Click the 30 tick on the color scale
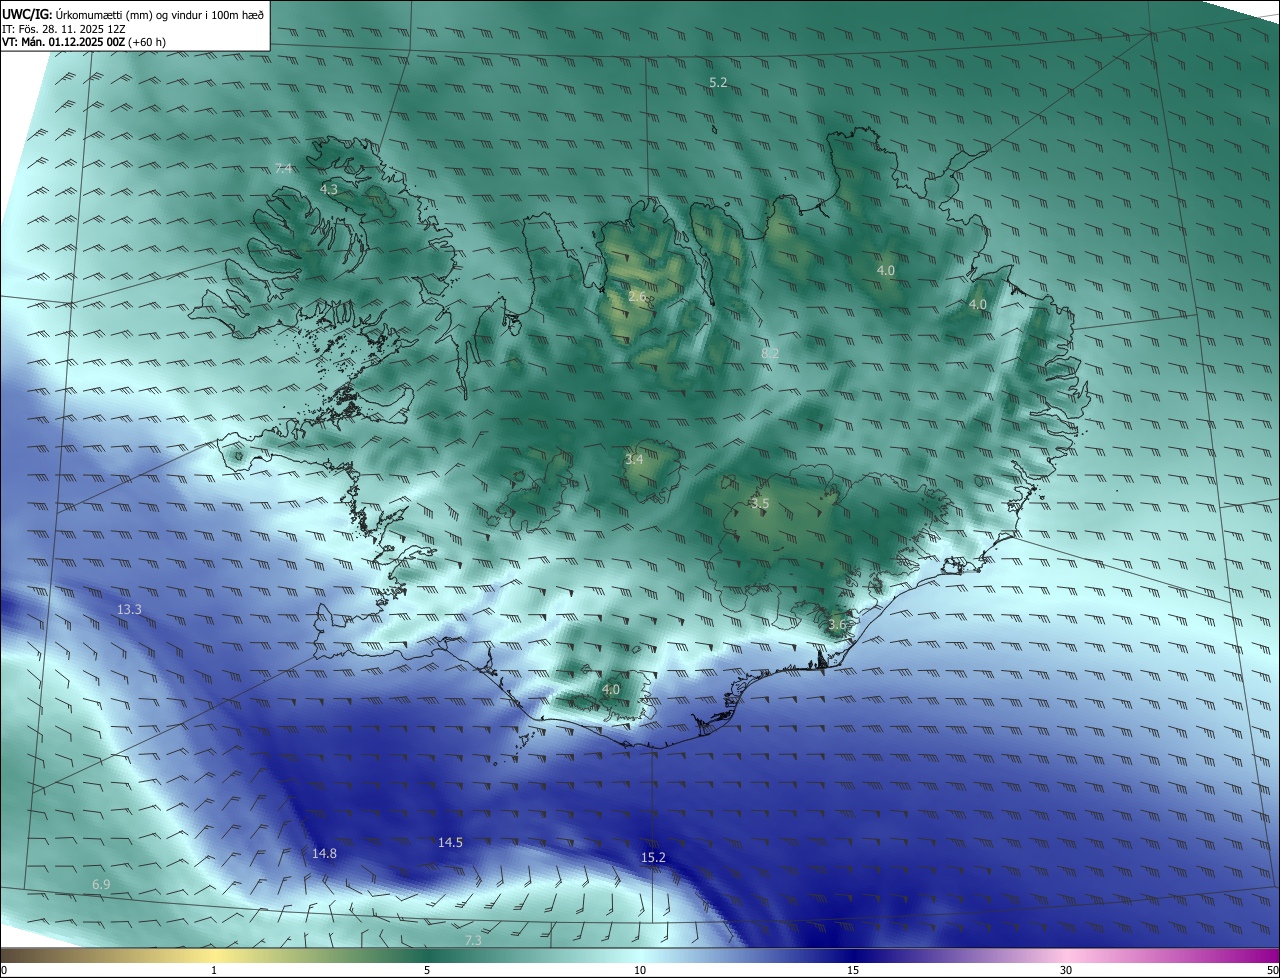 click(x=1066, y=971)
